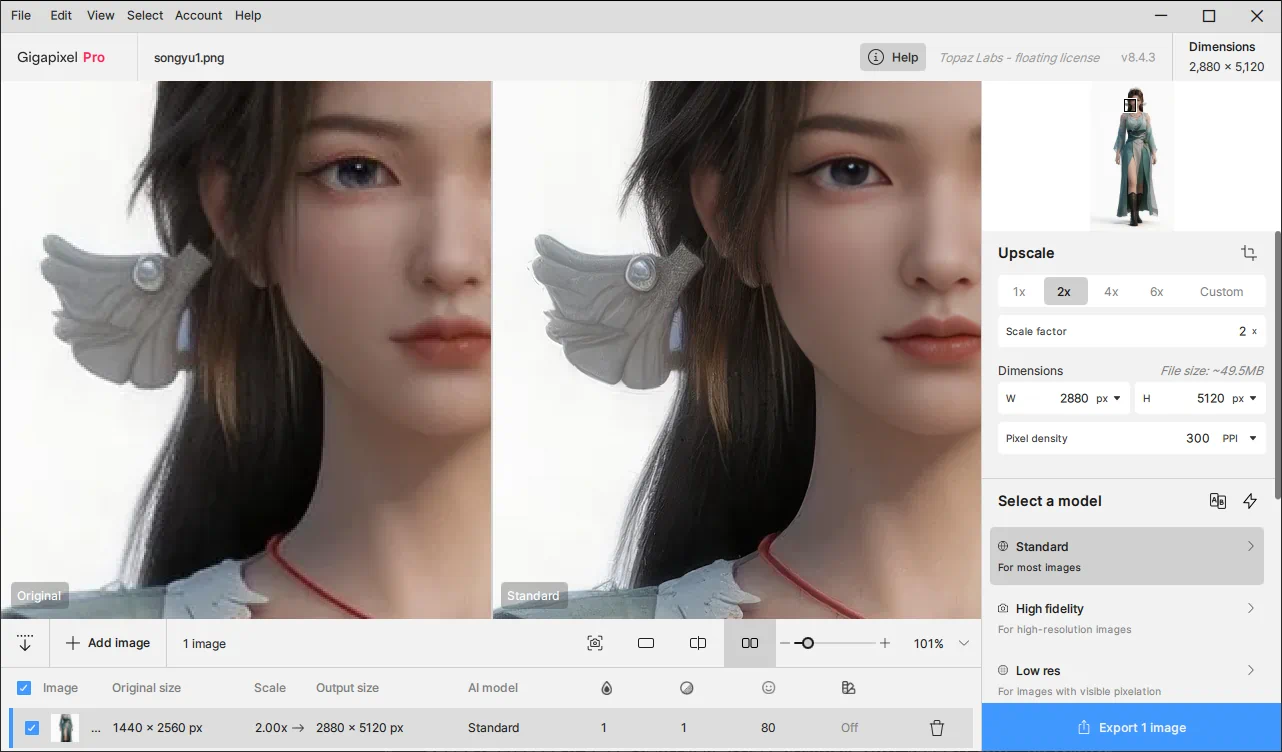This screenshot has width=1282, height=752.
Task: Click the zoom in plus icon
Action: pos(885,643)
